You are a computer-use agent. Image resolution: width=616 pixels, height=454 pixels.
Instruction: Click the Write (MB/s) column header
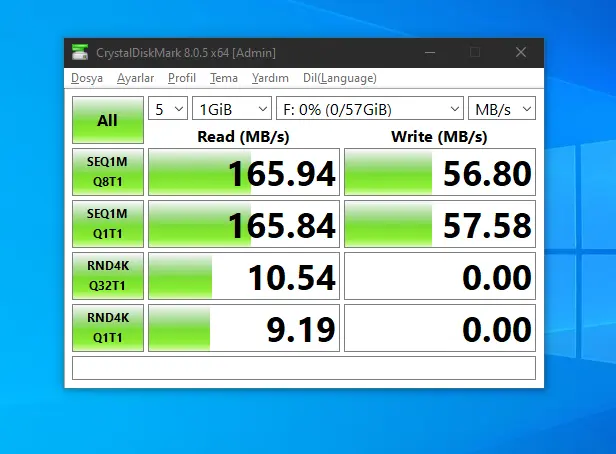click(x=439, y=137)
